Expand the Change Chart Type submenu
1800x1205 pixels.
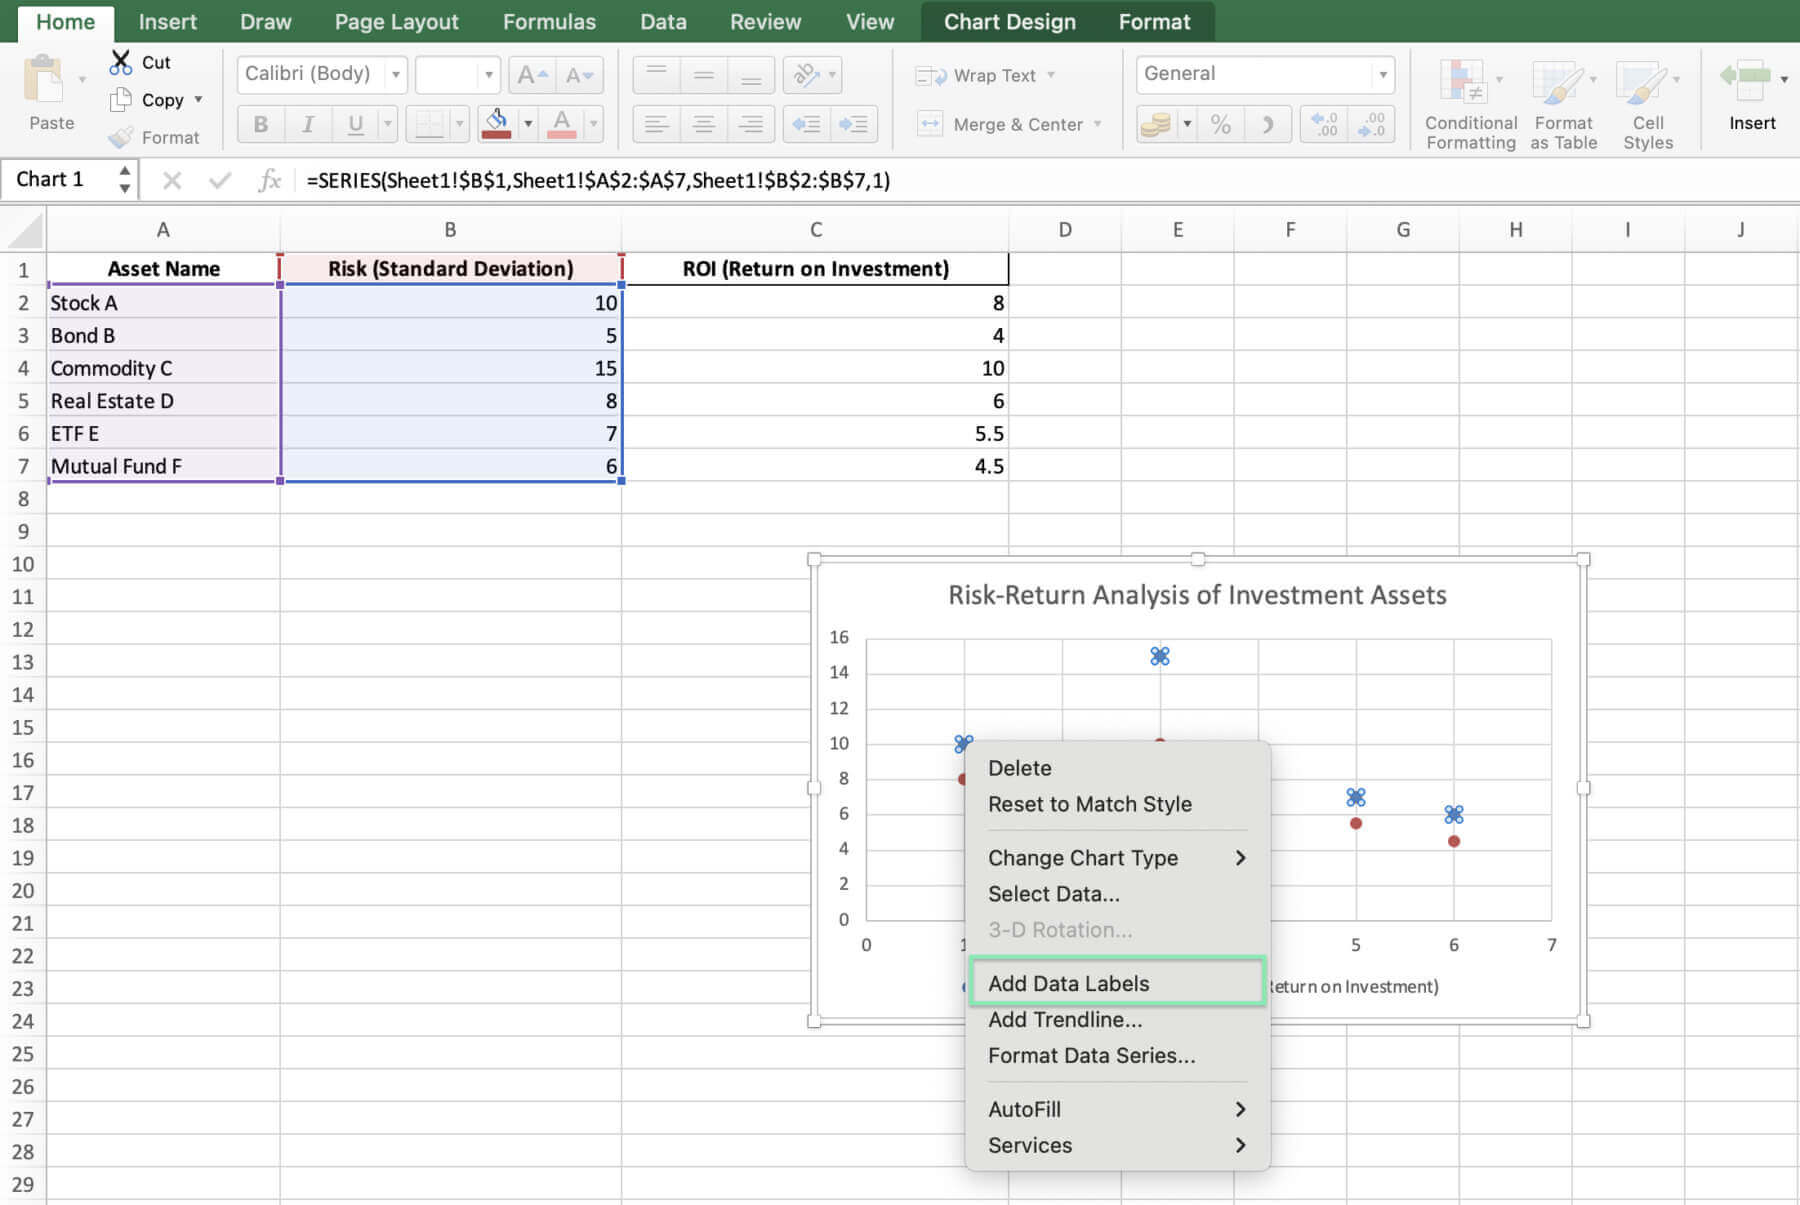pyautogui.click(x=1117, y=857)
